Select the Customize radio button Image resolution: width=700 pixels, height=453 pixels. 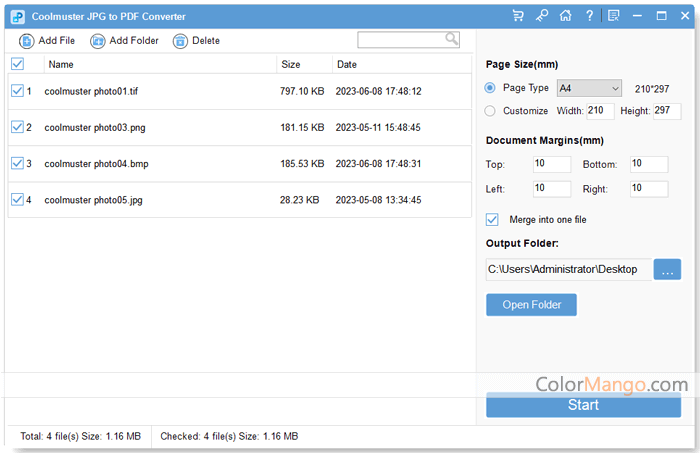coord(490,111)
